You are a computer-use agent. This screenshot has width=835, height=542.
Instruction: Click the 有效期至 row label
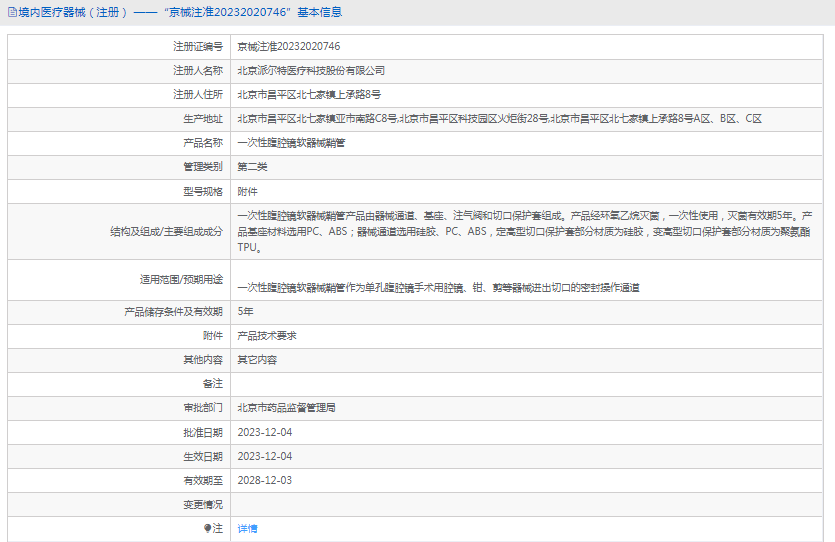tap(203, 480)
